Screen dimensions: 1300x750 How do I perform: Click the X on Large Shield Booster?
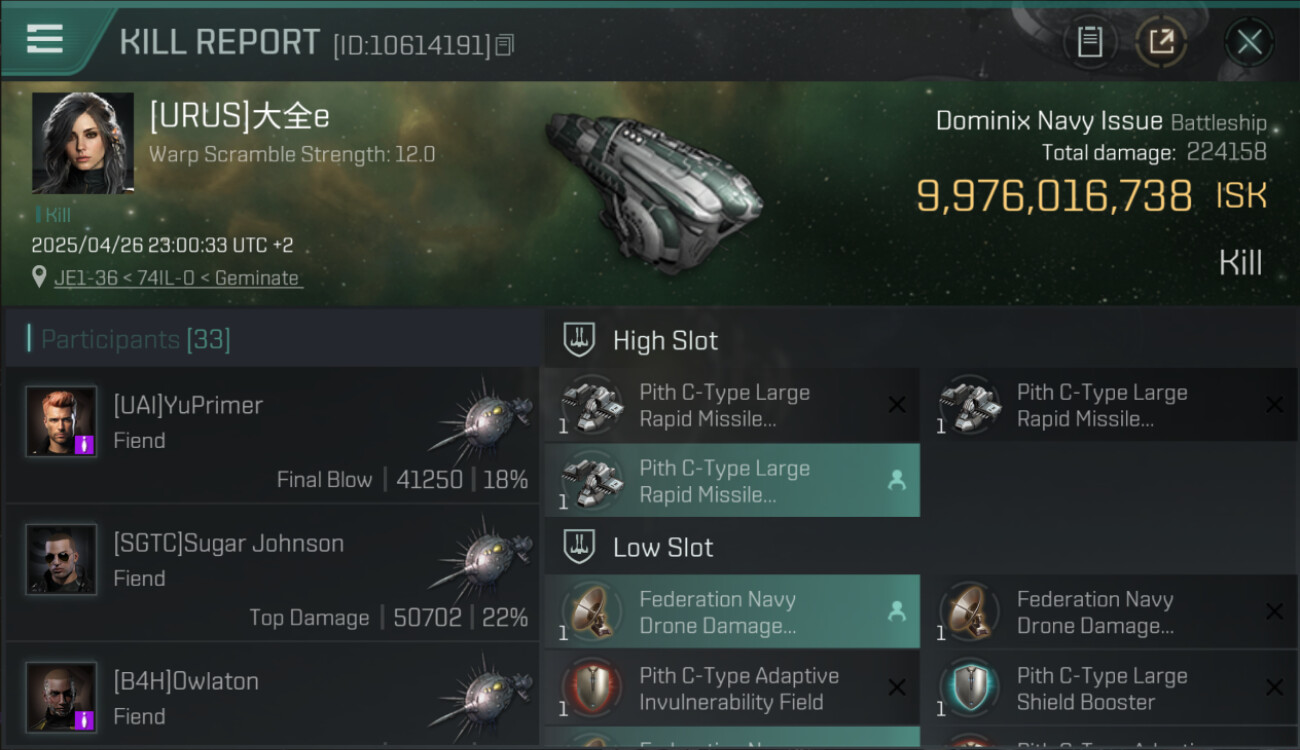click(1274, 688)
